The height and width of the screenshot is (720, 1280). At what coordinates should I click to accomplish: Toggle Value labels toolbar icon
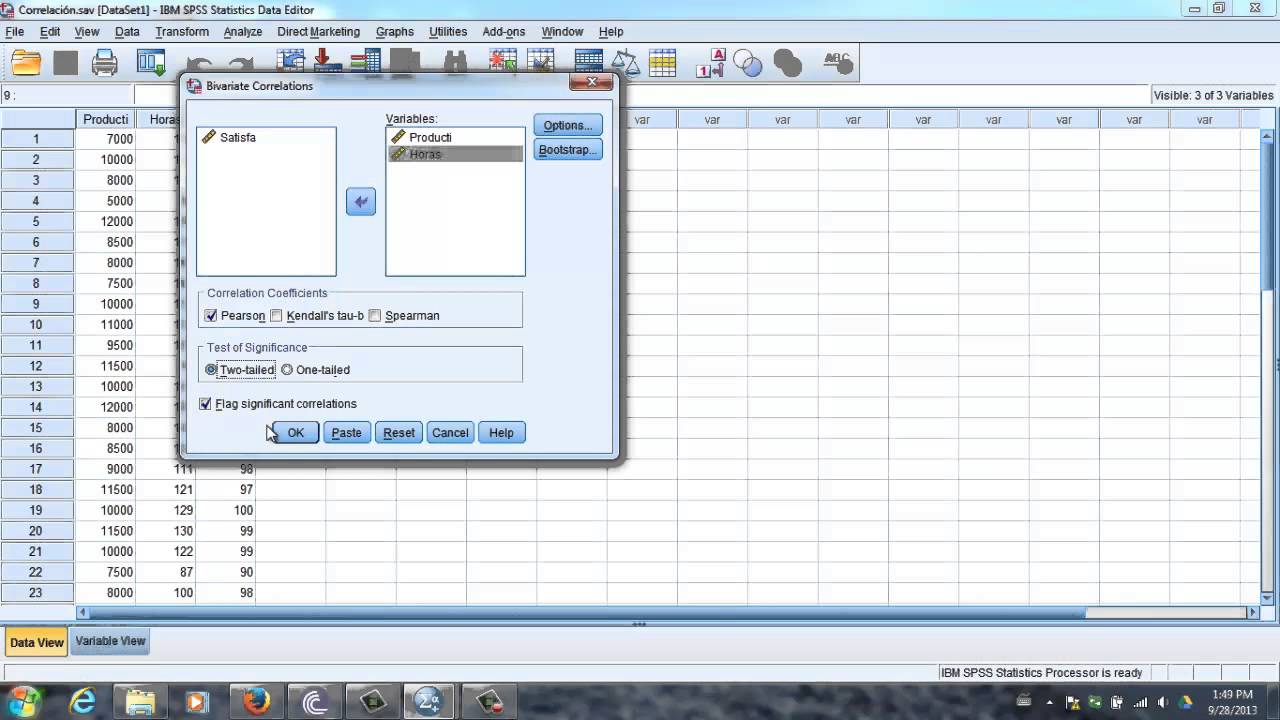710,63
